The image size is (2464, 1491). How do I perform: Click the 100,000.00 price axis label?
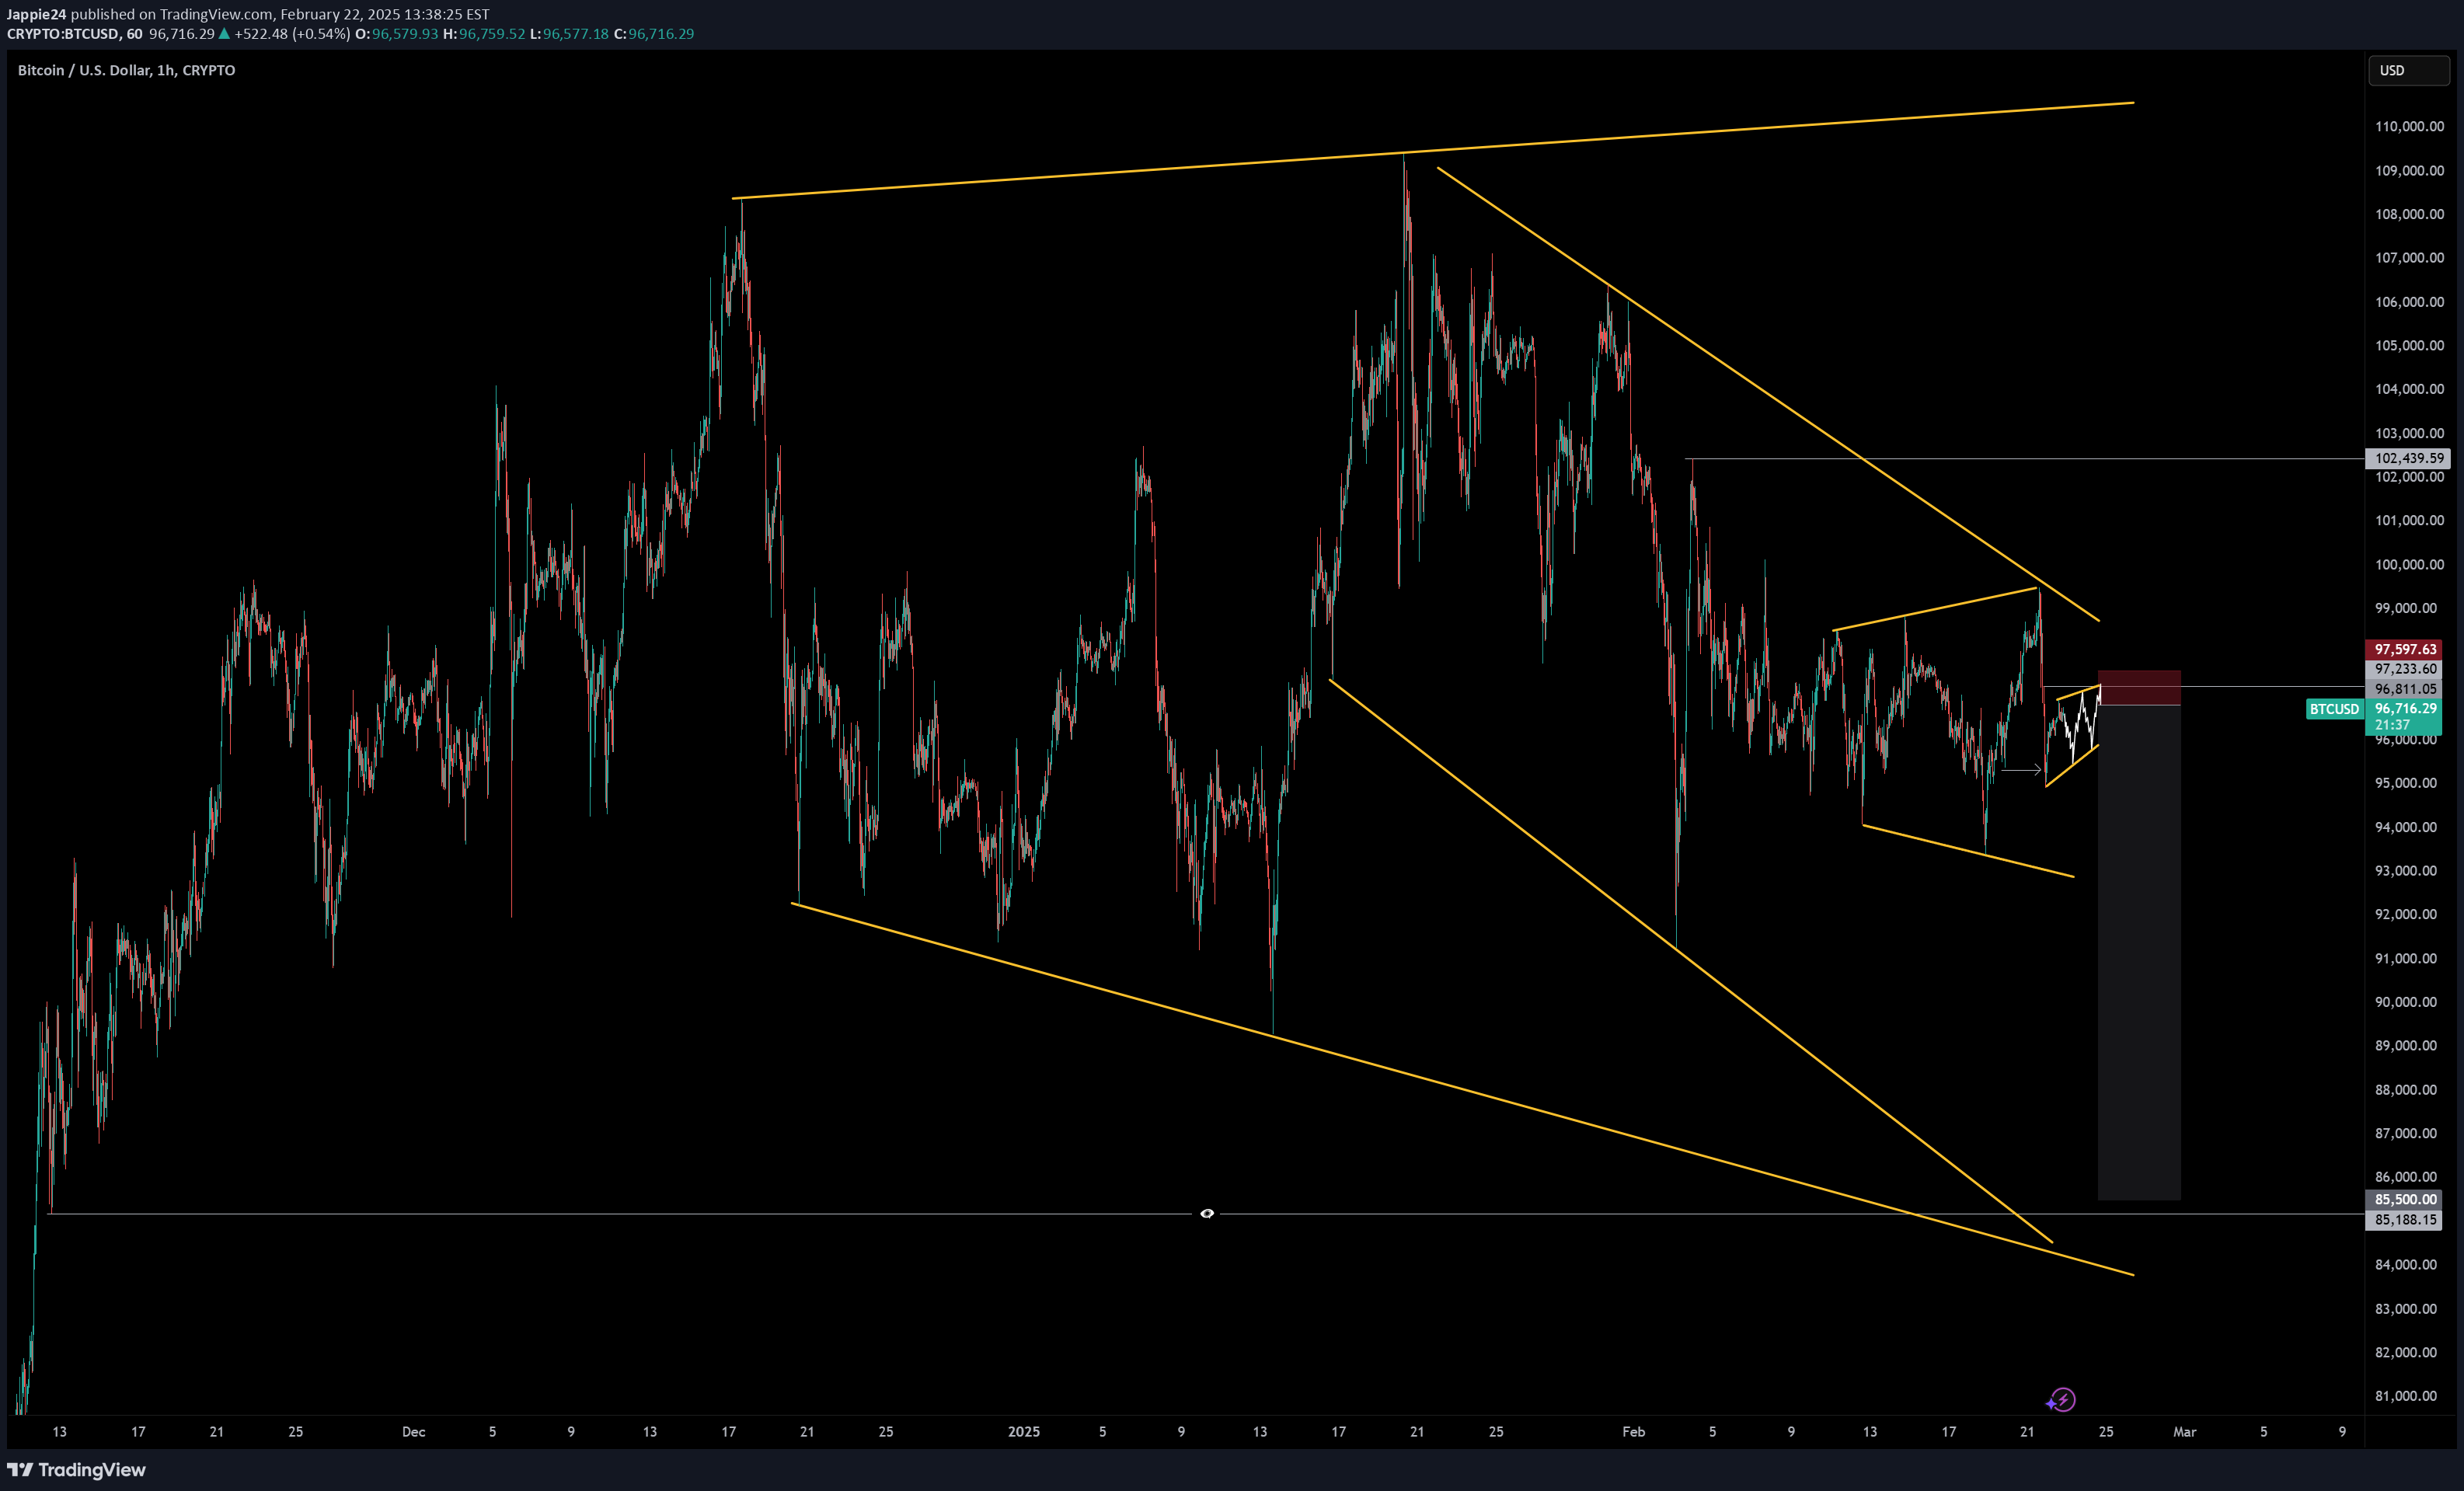pyautogui.click(x=2409, y=564)
